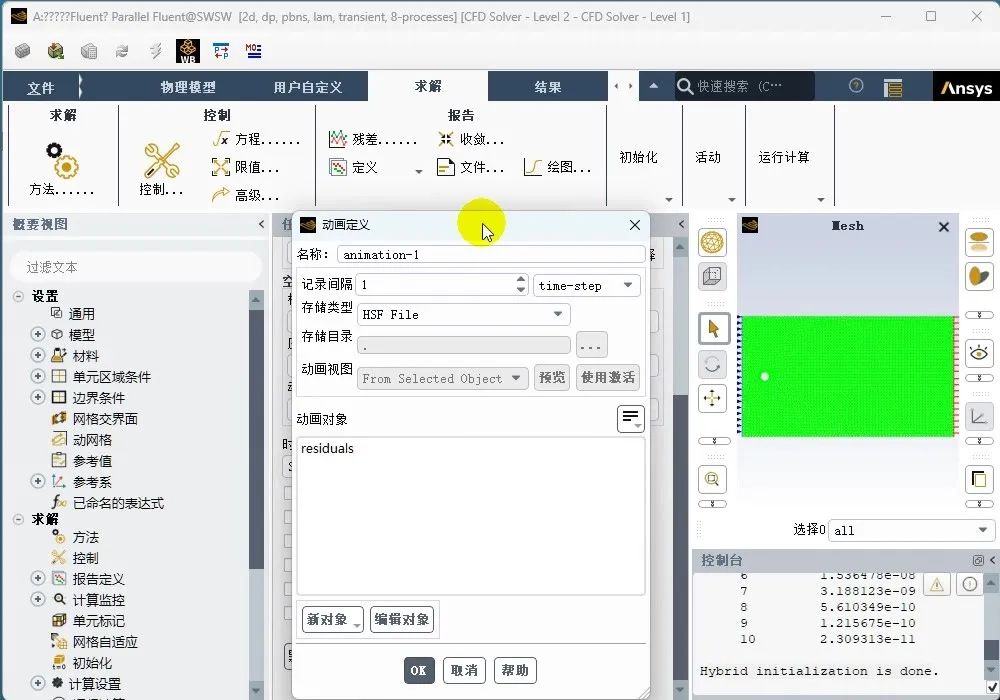Viewport: 1000px width, 700px height.
Task: Click the zoom-to-area magnifier icon
Action: (x=712, y=479)
